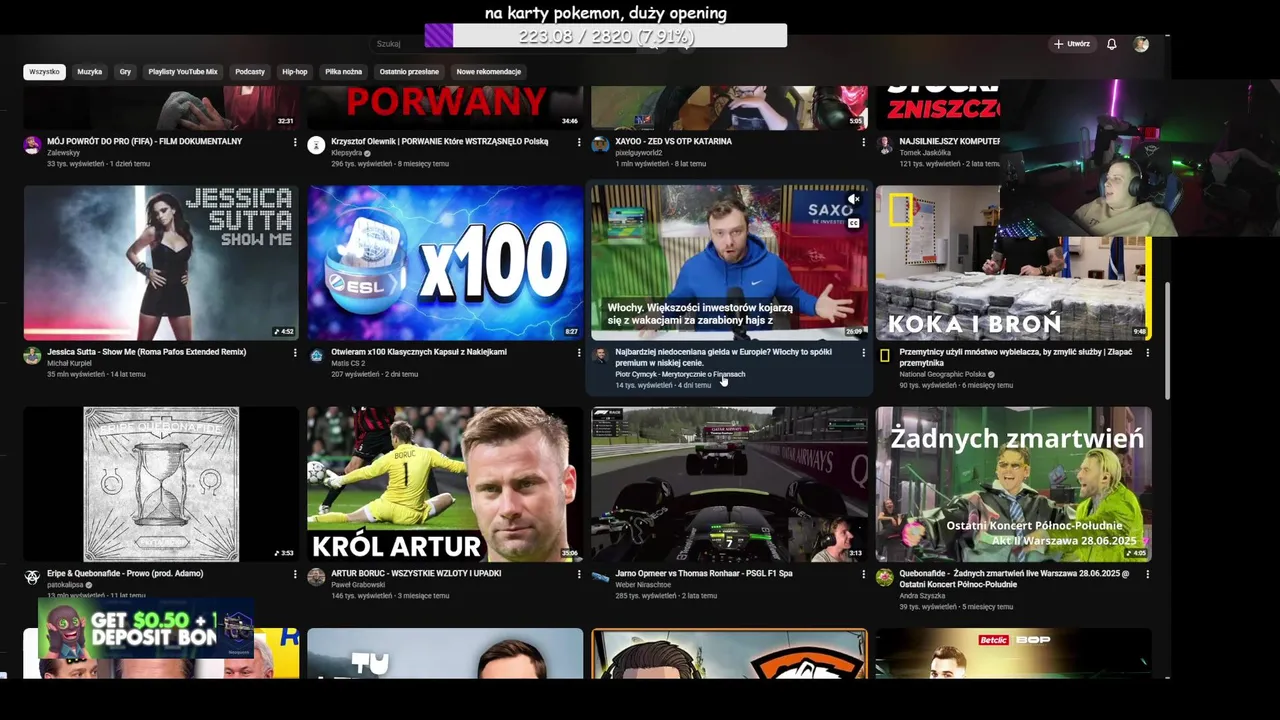Open options menu for Przemytnicy video

[x=1147, y=353]
